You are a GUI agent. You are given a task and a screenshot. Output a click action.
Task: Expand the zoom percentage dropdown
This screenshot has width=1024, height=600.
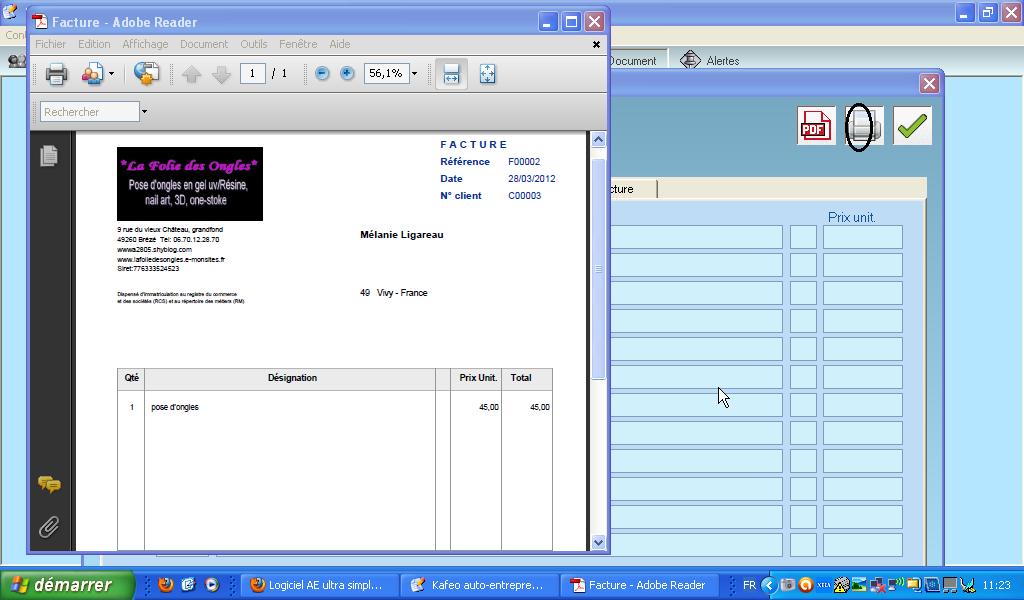click(414, 74)
